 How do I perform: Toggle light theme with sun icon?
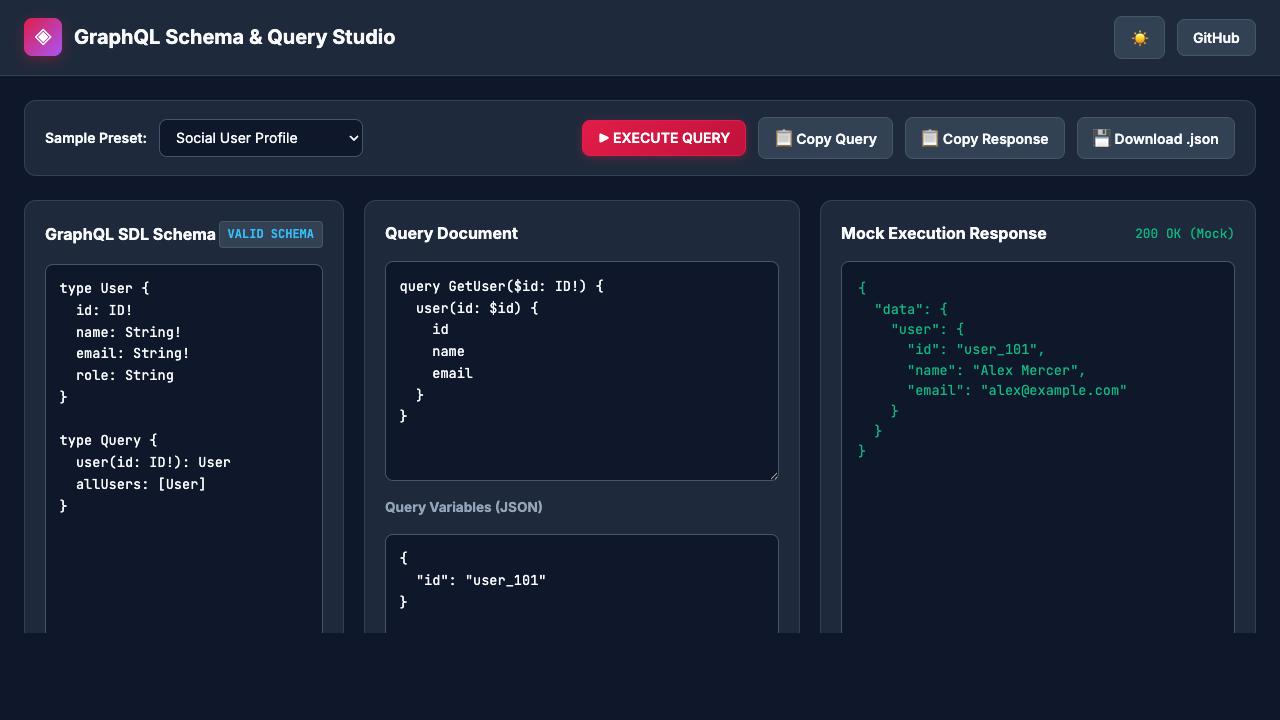1139,38
